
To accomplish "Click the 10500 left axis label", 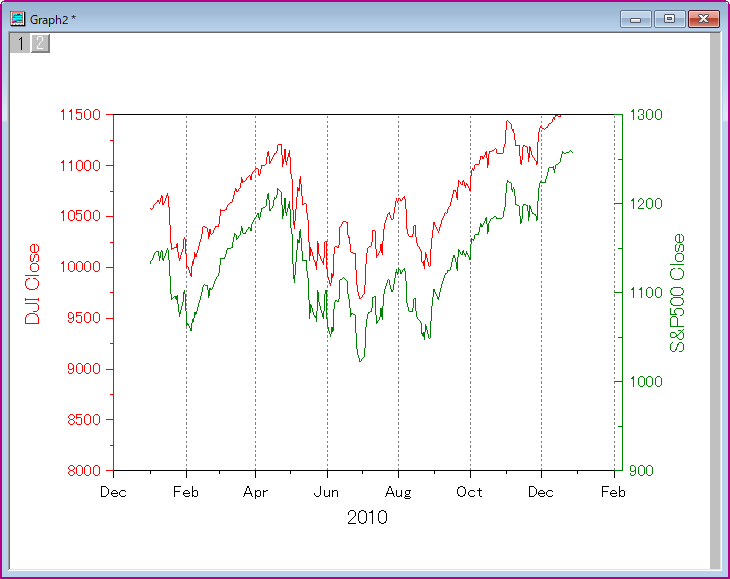I will coord(80,216).
